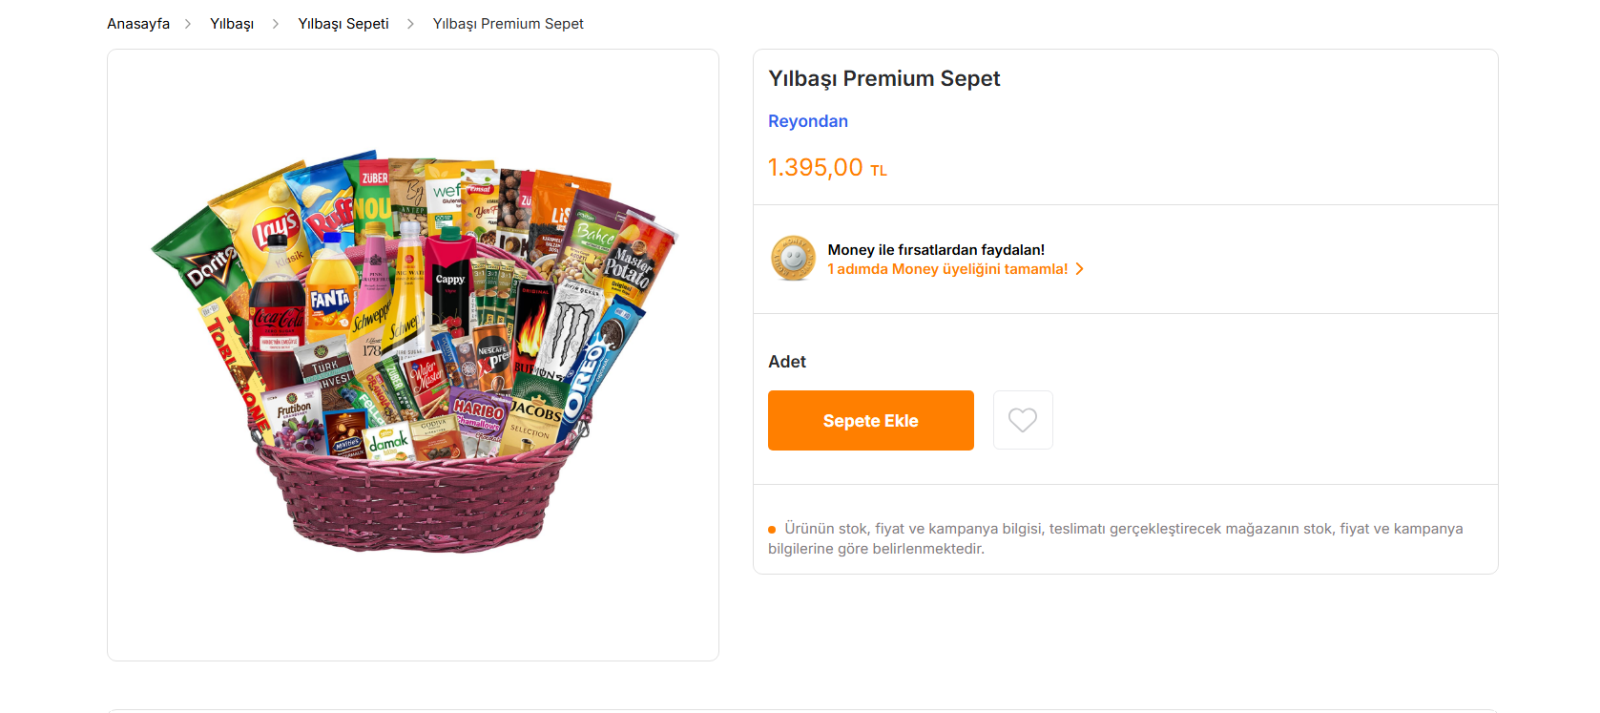Image resolution: width=1600 pixels, height=713 pixels.
Task: Click the 'Money ile fırsatlardan faydalan!' heading
Action: pos(936,250)
